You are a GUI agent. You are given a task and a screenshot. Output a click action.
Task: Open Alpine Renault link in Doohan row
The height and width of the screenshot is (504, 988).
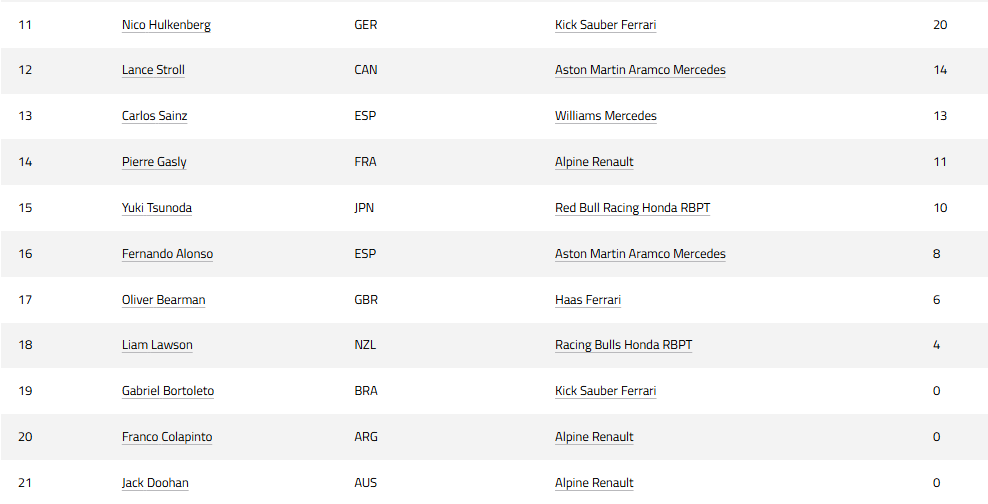[x=594, y=483]
